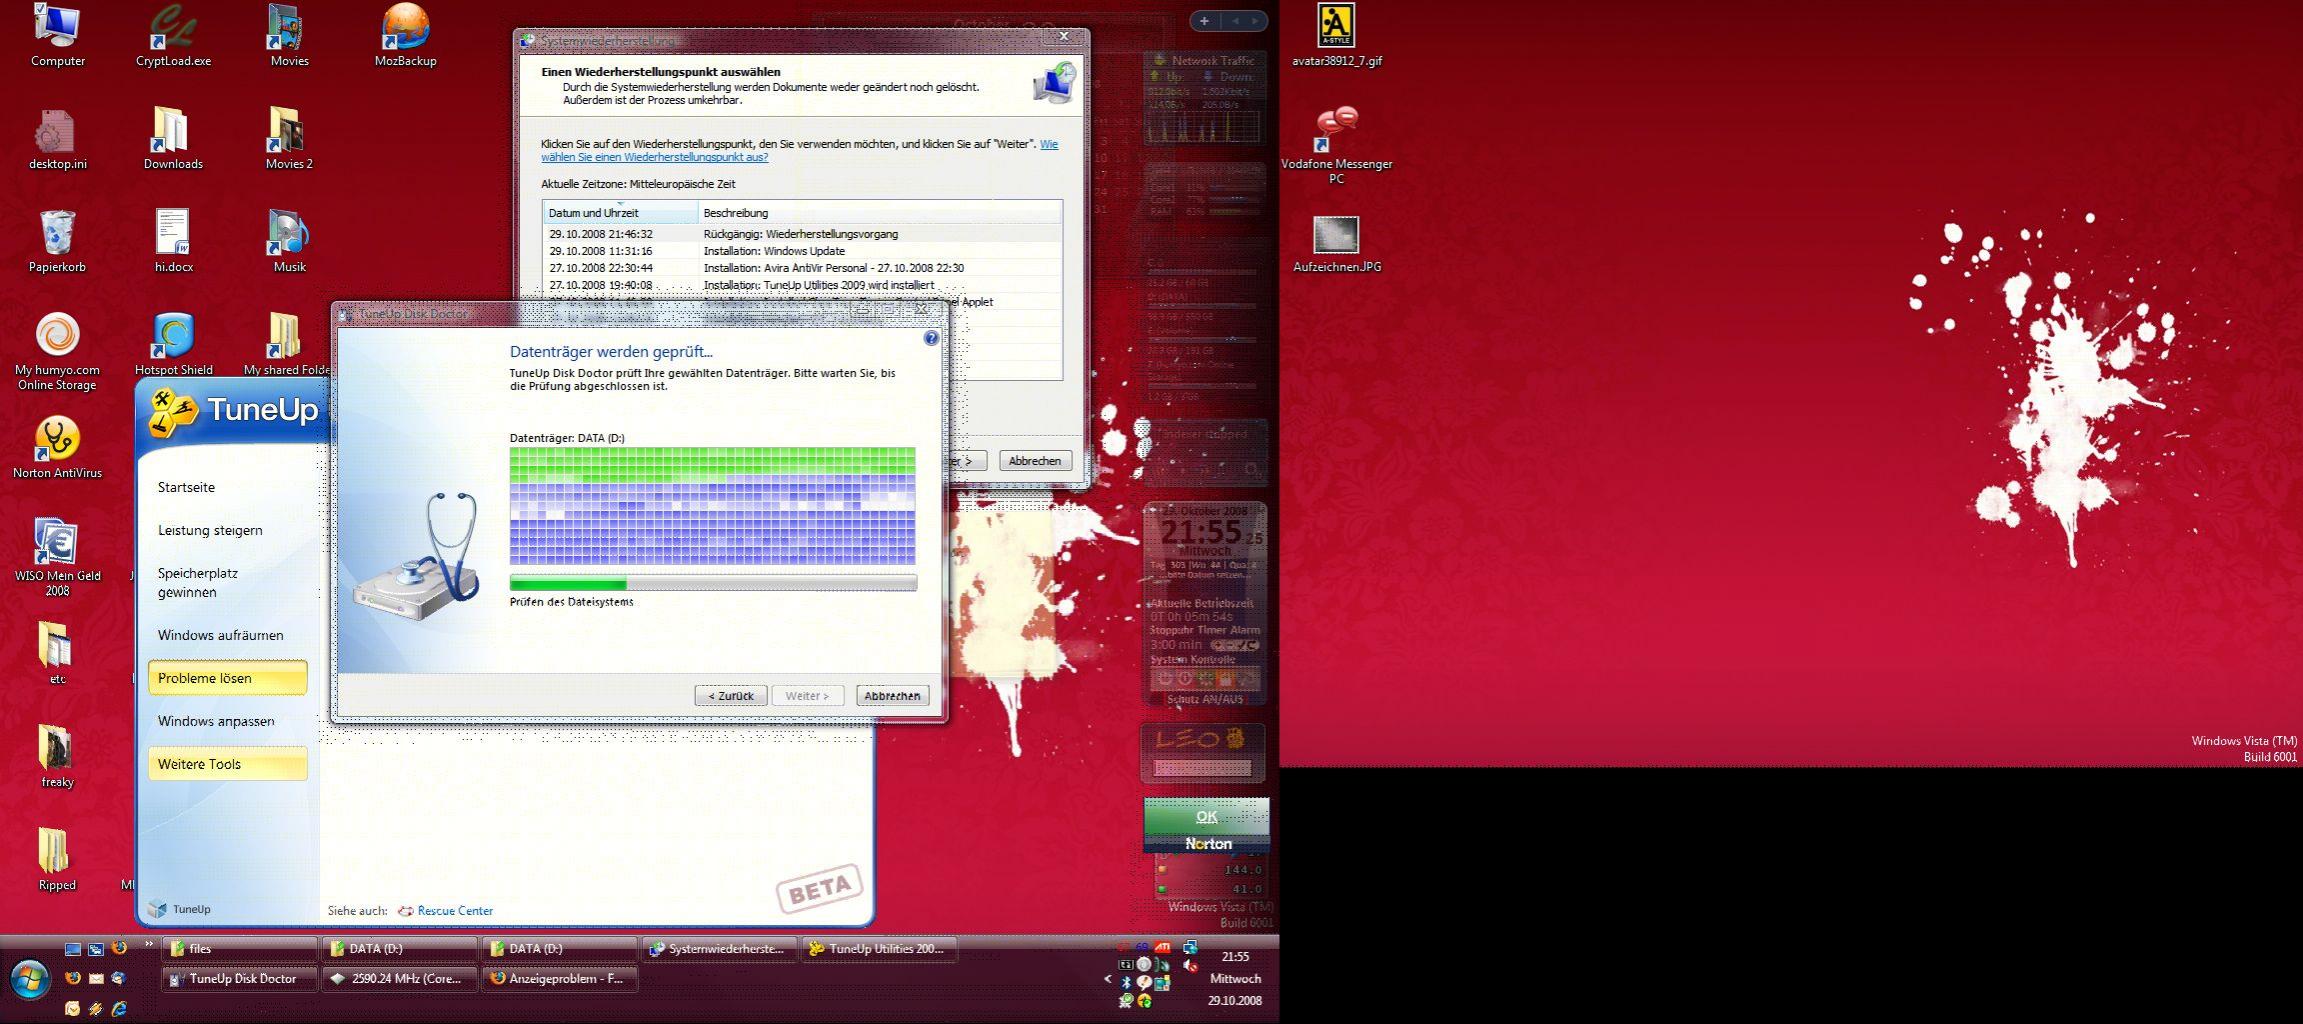Image resolution: width=2303 pixels, height=1024 pixels.
Task: Launch Hotspot Shield from the desktop
Action: pyautogui.click(x=173, y=346)
